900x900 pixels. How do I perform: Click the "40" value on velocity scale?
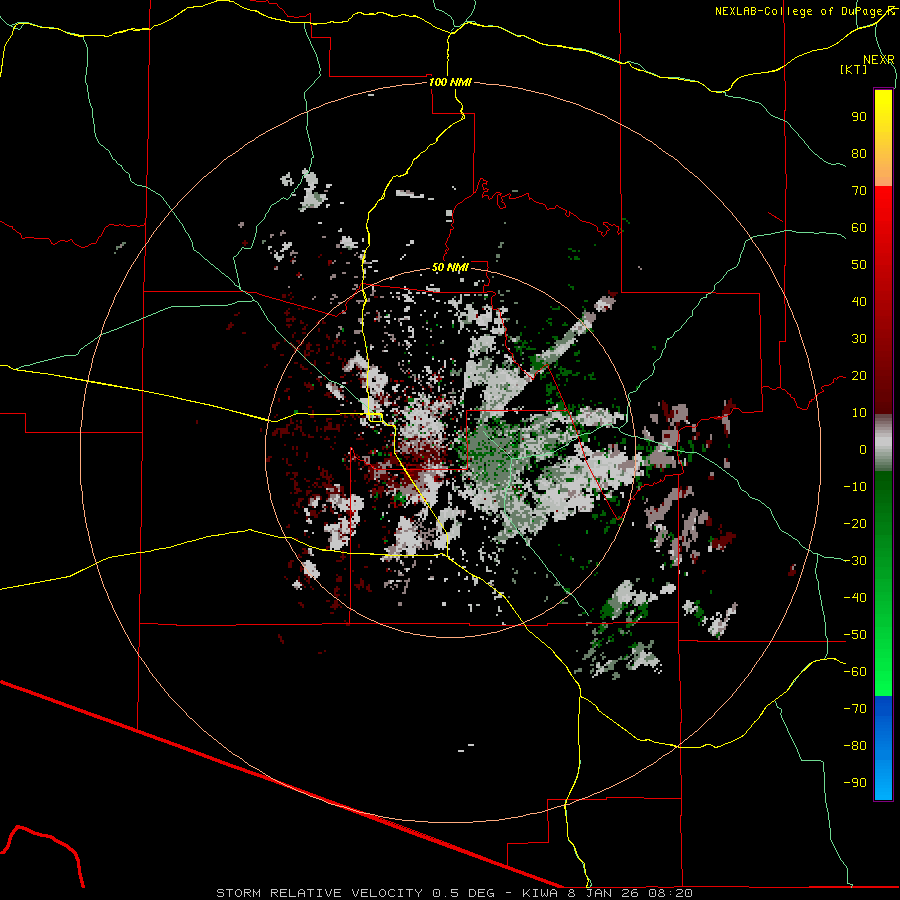(x=859, y=302)
